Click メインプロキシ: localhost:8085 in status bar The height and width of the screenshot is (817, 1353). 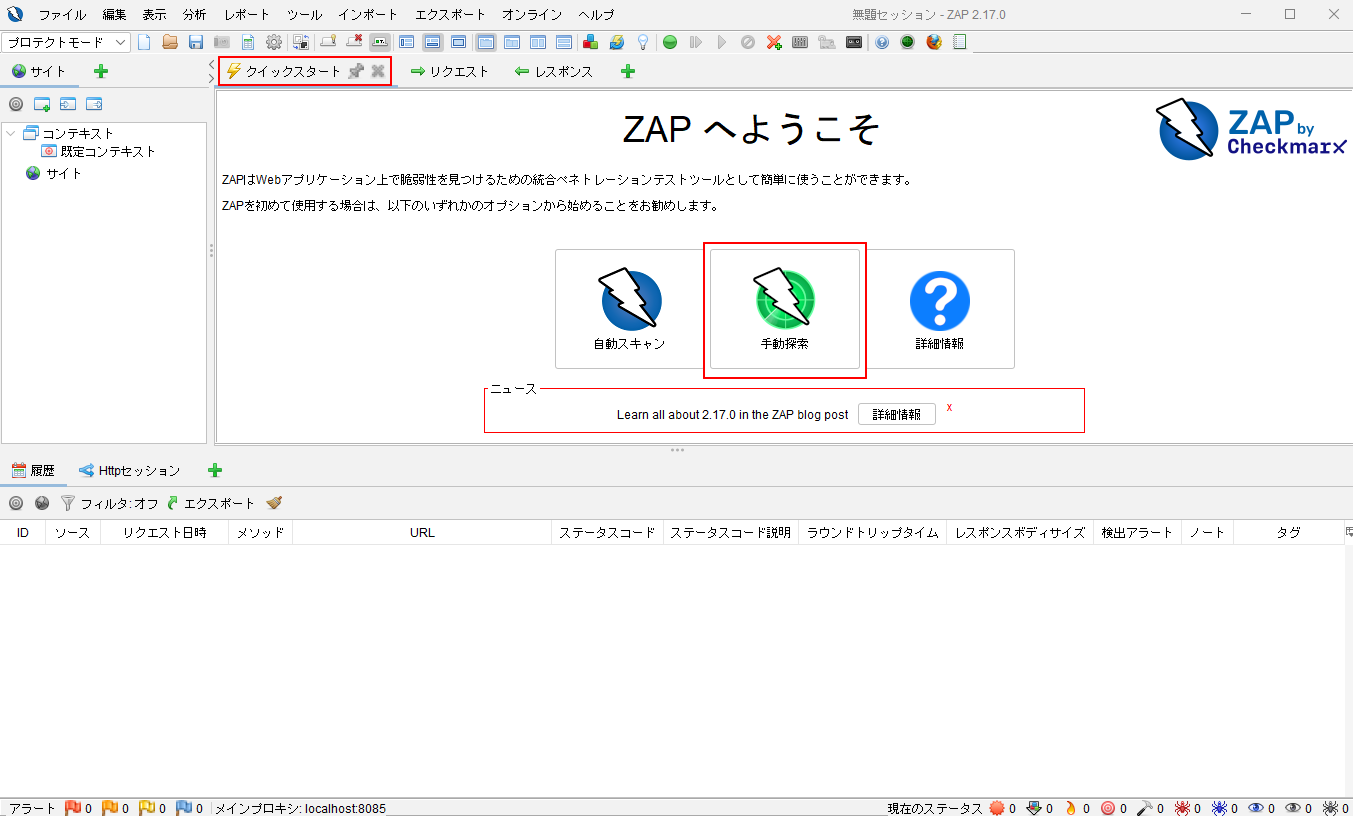point(301,808)
